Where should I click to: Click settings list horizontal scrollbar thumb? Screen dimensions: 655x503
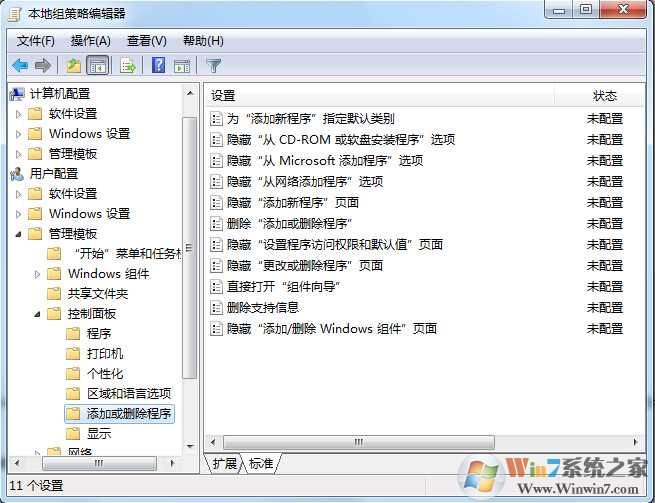359,442
